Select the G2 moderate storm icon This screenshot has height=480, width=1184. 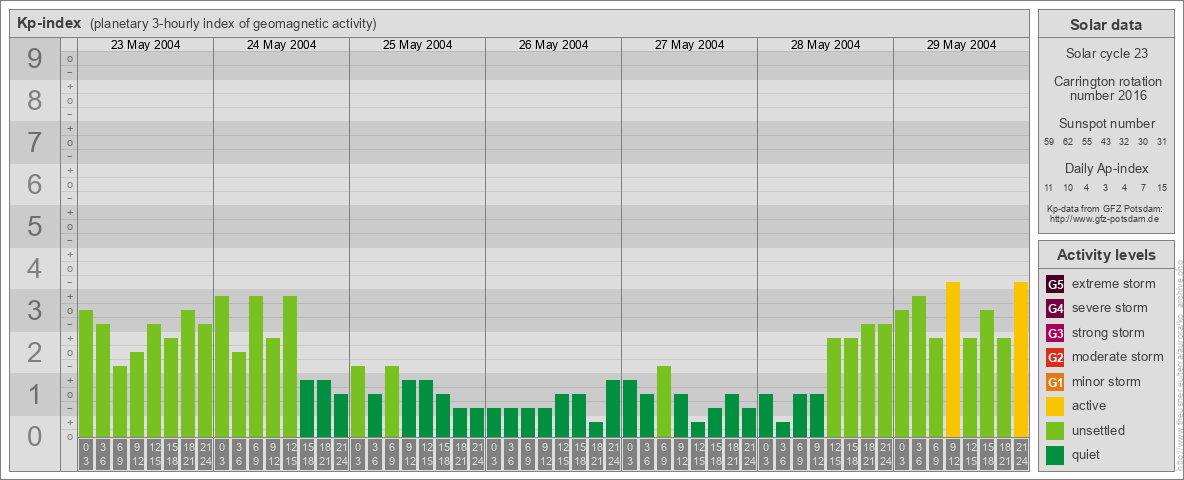pos(1055,357)
